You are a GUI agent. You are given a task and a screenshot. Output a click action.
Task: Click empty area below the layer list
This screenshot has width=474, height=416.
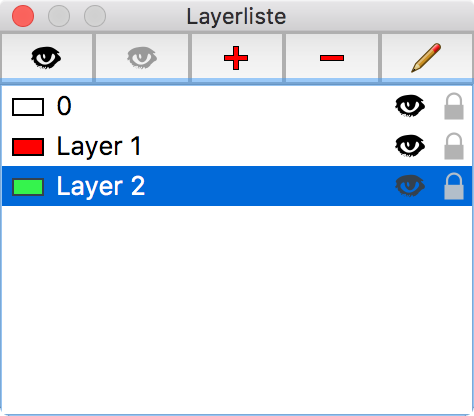tap(237, 310)
